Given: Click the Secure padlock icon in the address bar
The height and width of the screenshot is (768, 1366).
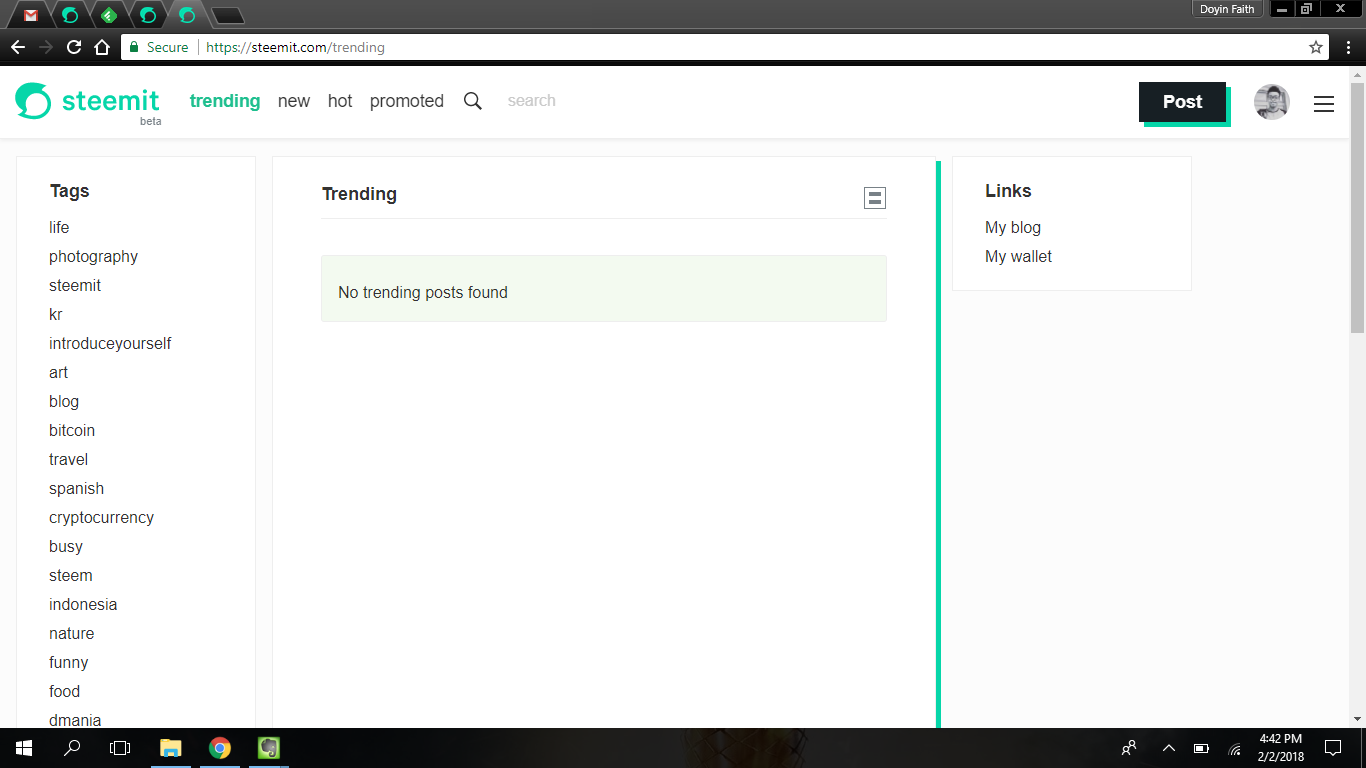Looking at the screenshot, I should pyautogui.click(x=133, y=46).
